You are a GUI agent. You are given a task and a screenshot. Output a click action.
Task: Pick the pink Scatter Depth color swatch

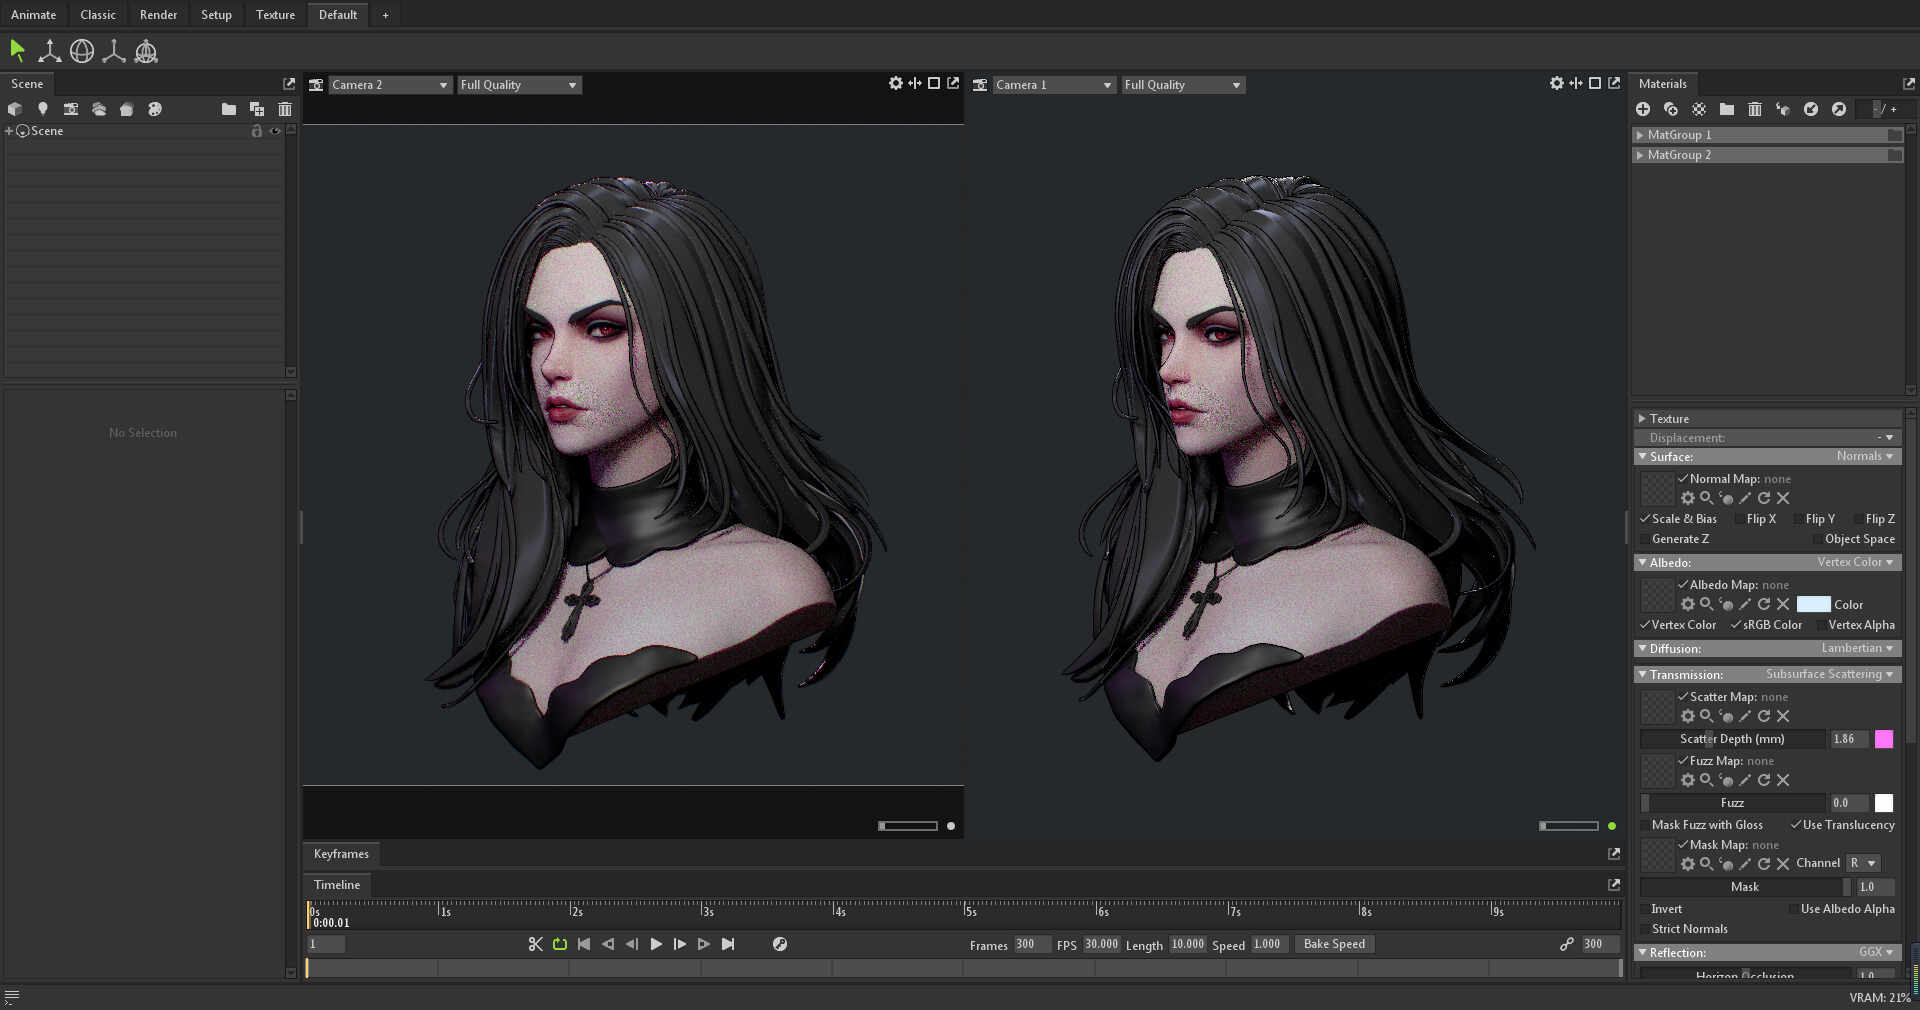1884,739
